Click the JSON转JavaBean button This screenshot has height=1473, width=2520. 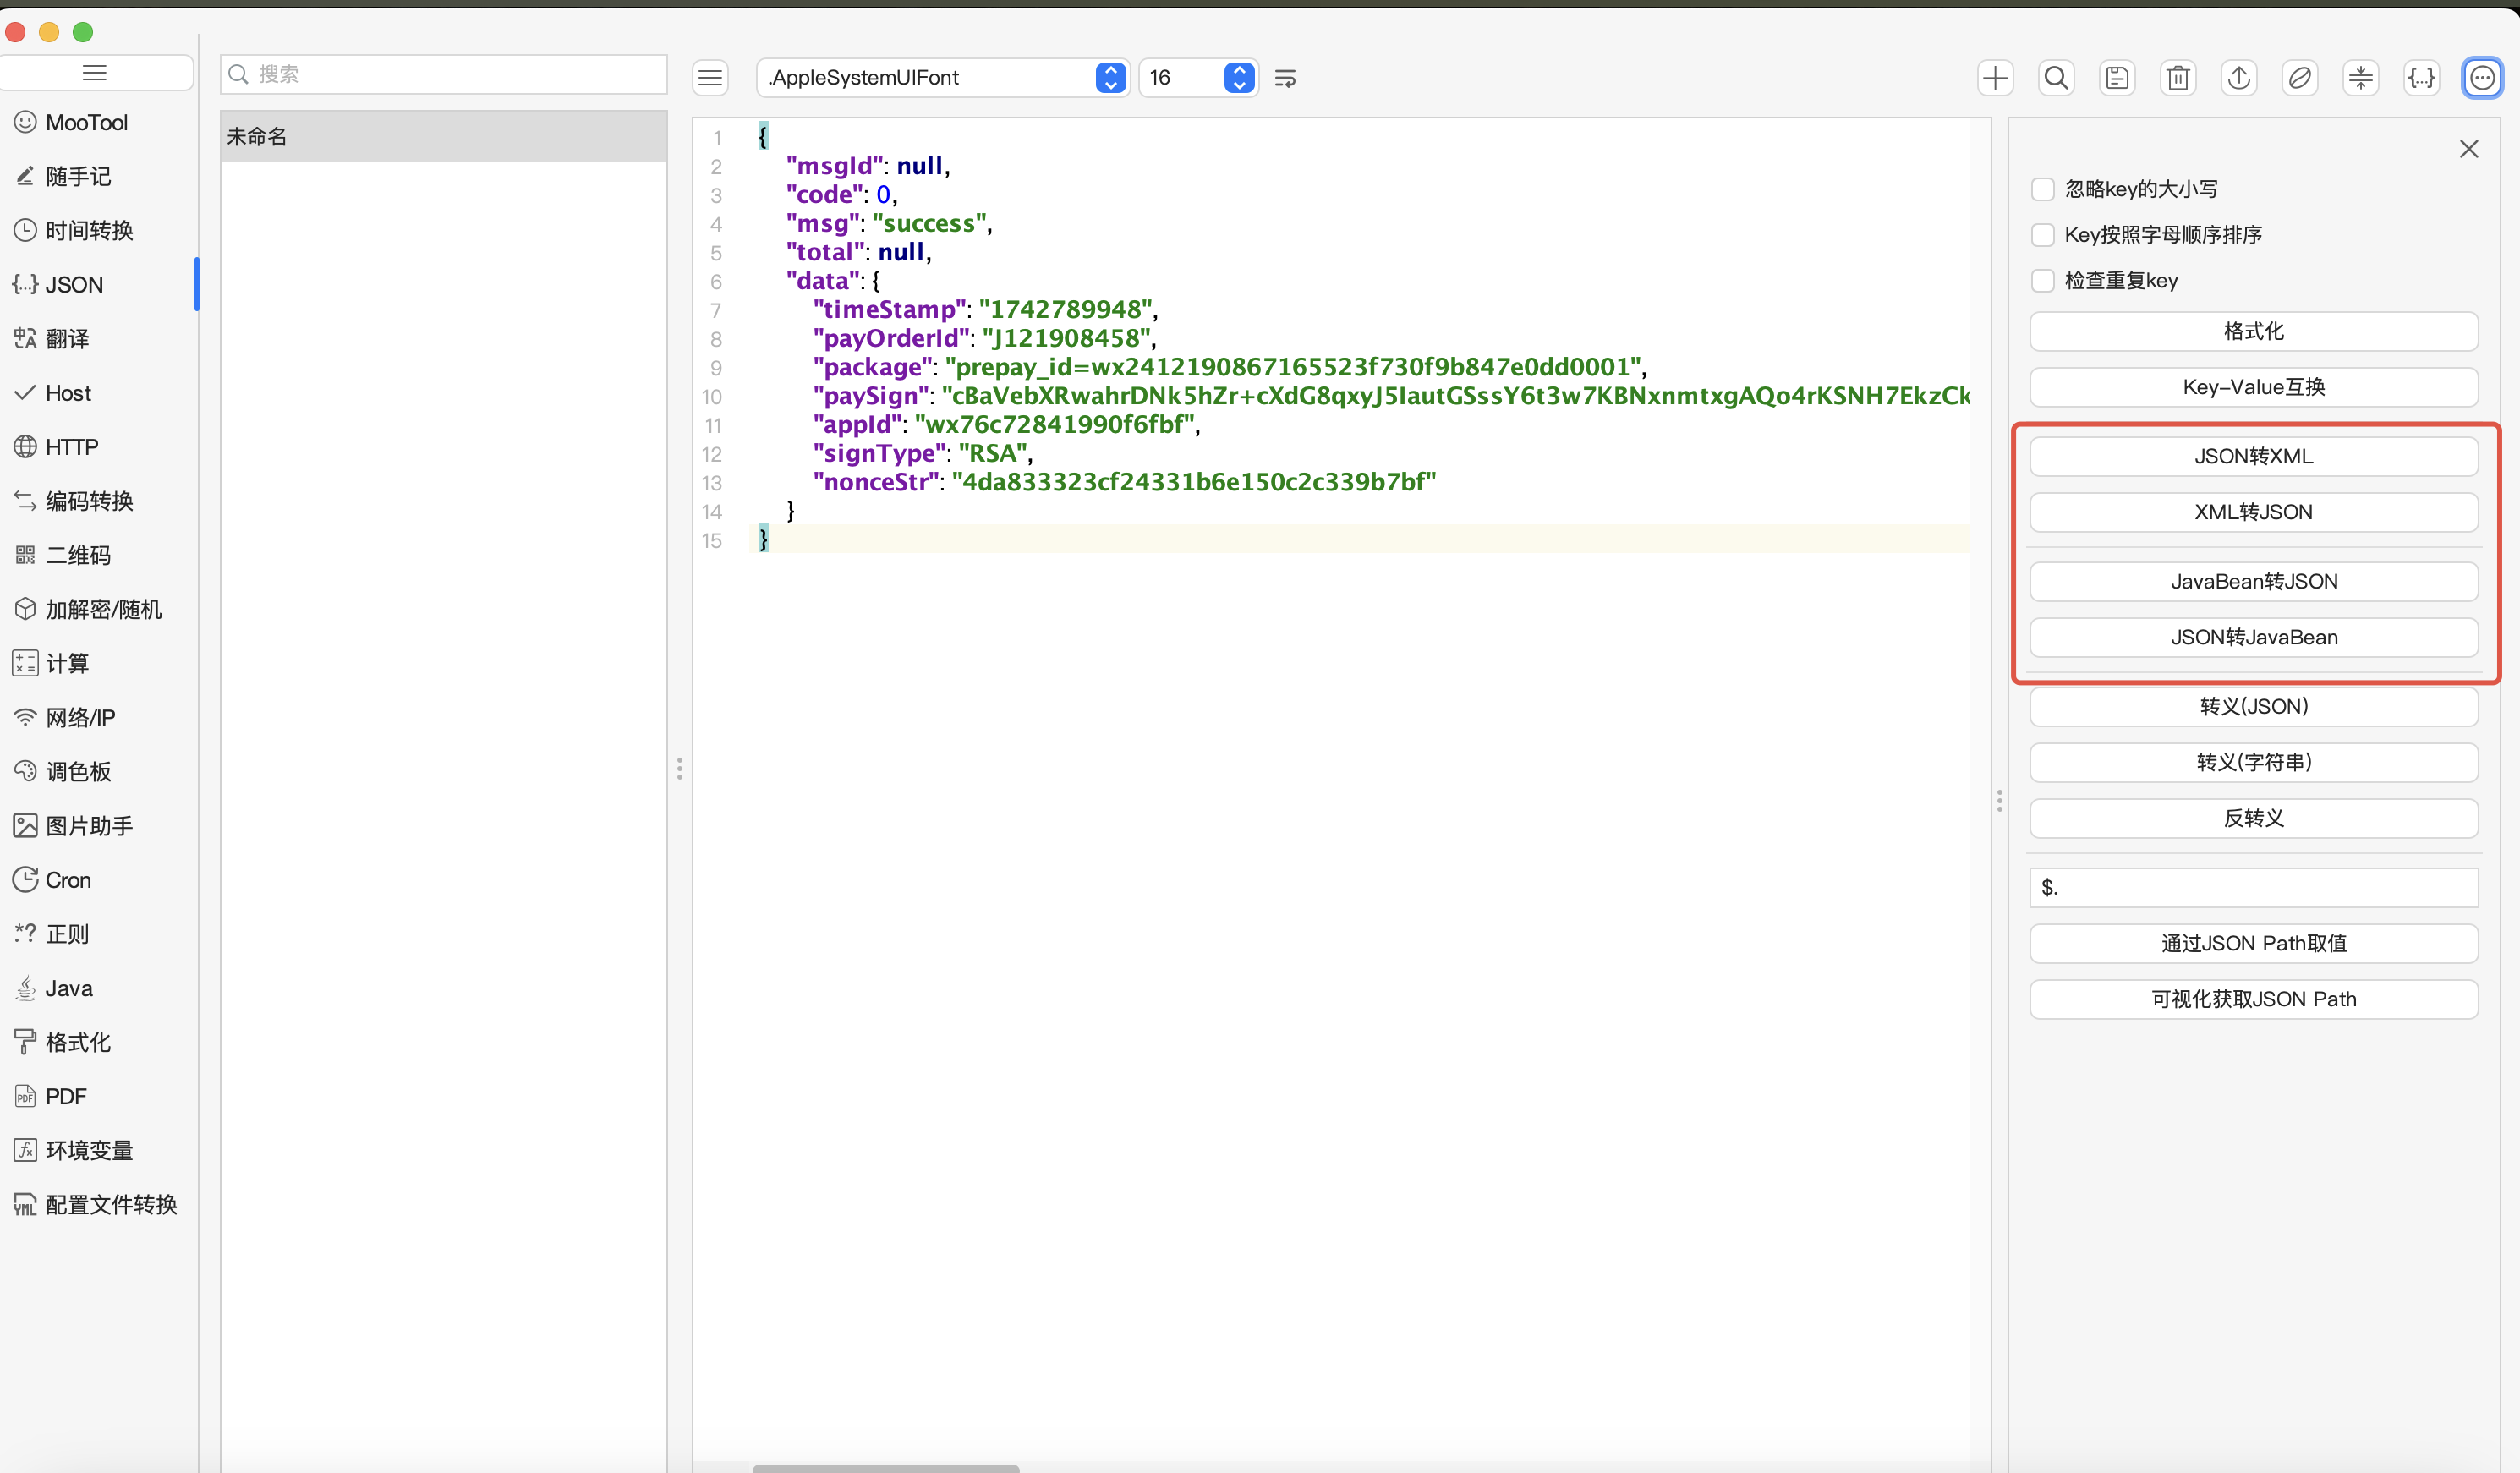pyautogui.click(x=2253, y=637)
